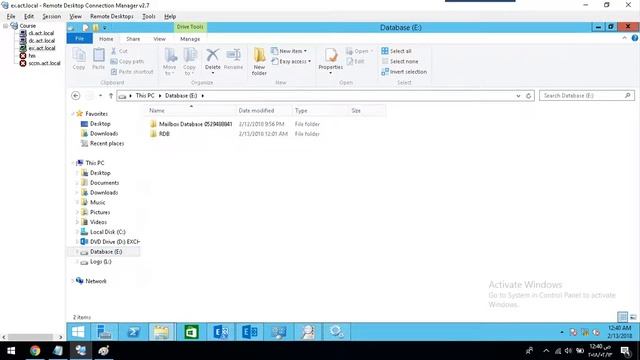Switch to the large icons view
This screenshot has height=360, width=640.
[633, 317]
